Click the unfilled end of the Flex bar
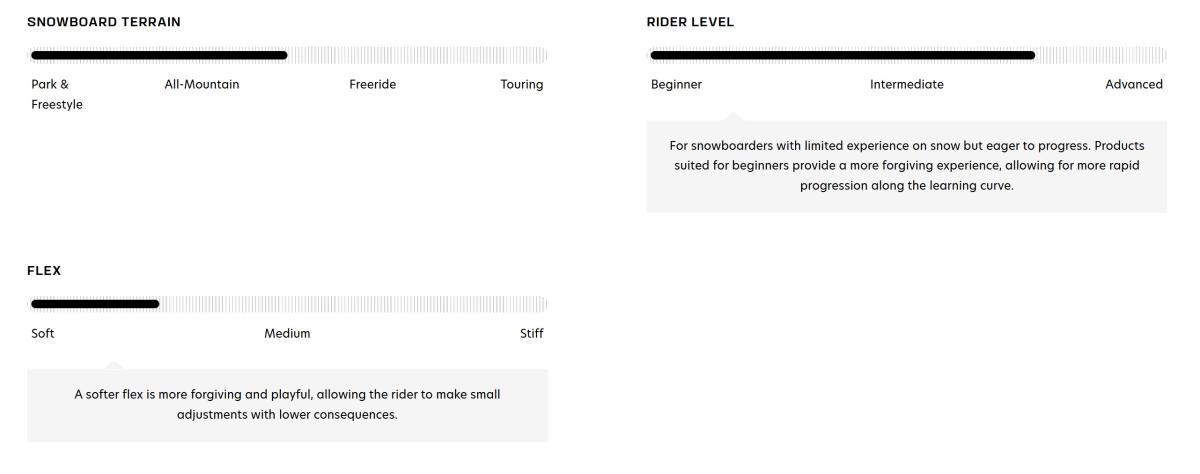Image resolution: width=1200 pixels, height=474 pixels. 353,304
